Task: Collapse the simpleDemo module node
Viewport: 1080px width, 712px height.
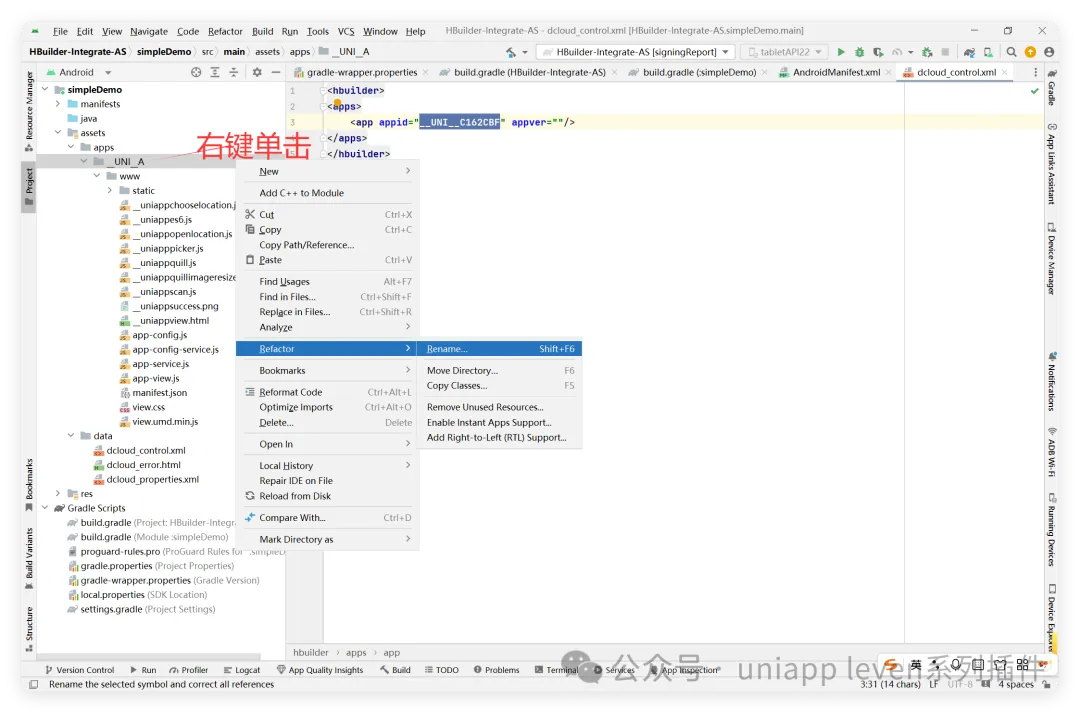Action: [45, 90]
